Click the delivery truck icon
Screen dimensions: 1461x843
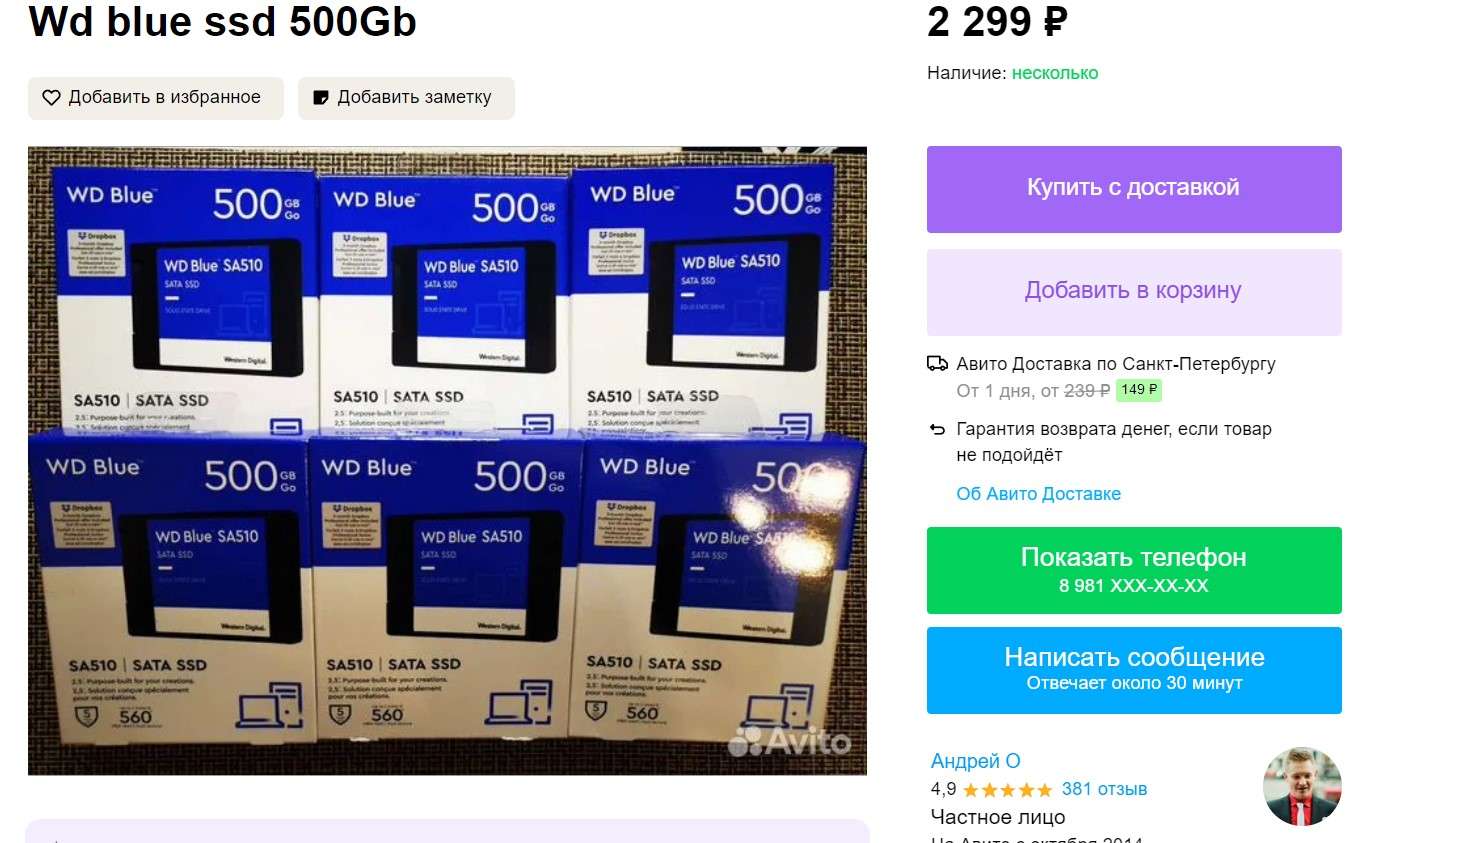[937, 364]
